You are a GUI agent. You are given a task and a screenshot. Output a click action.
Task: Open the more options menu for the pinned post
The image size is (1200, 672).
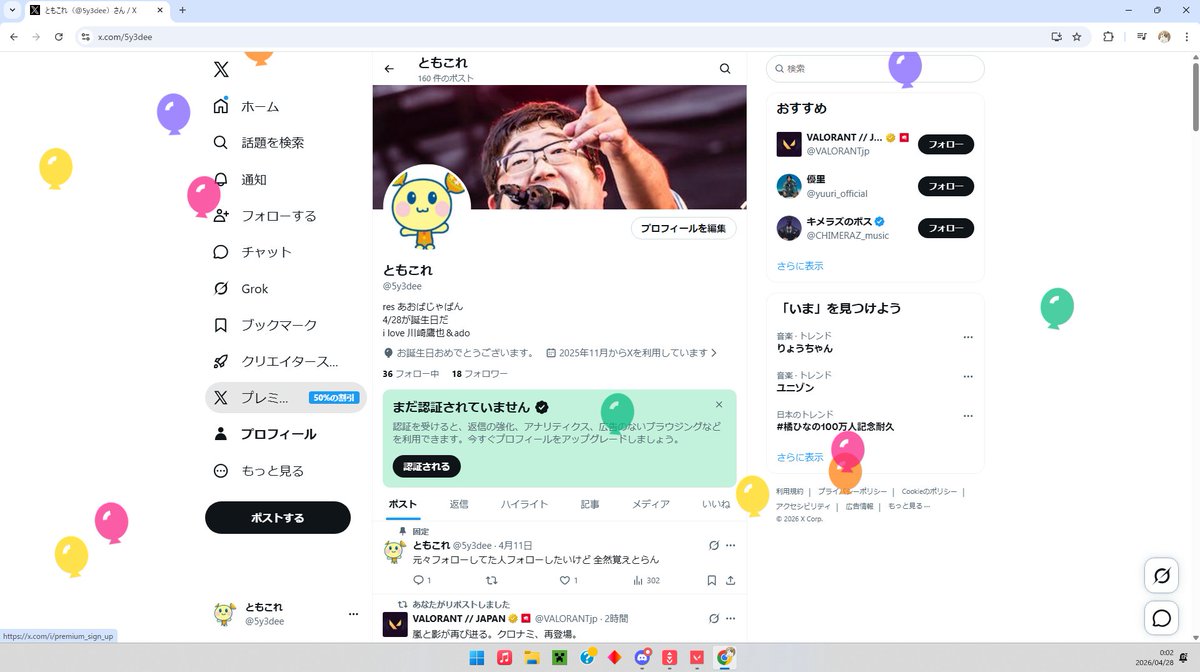point(730,545)
